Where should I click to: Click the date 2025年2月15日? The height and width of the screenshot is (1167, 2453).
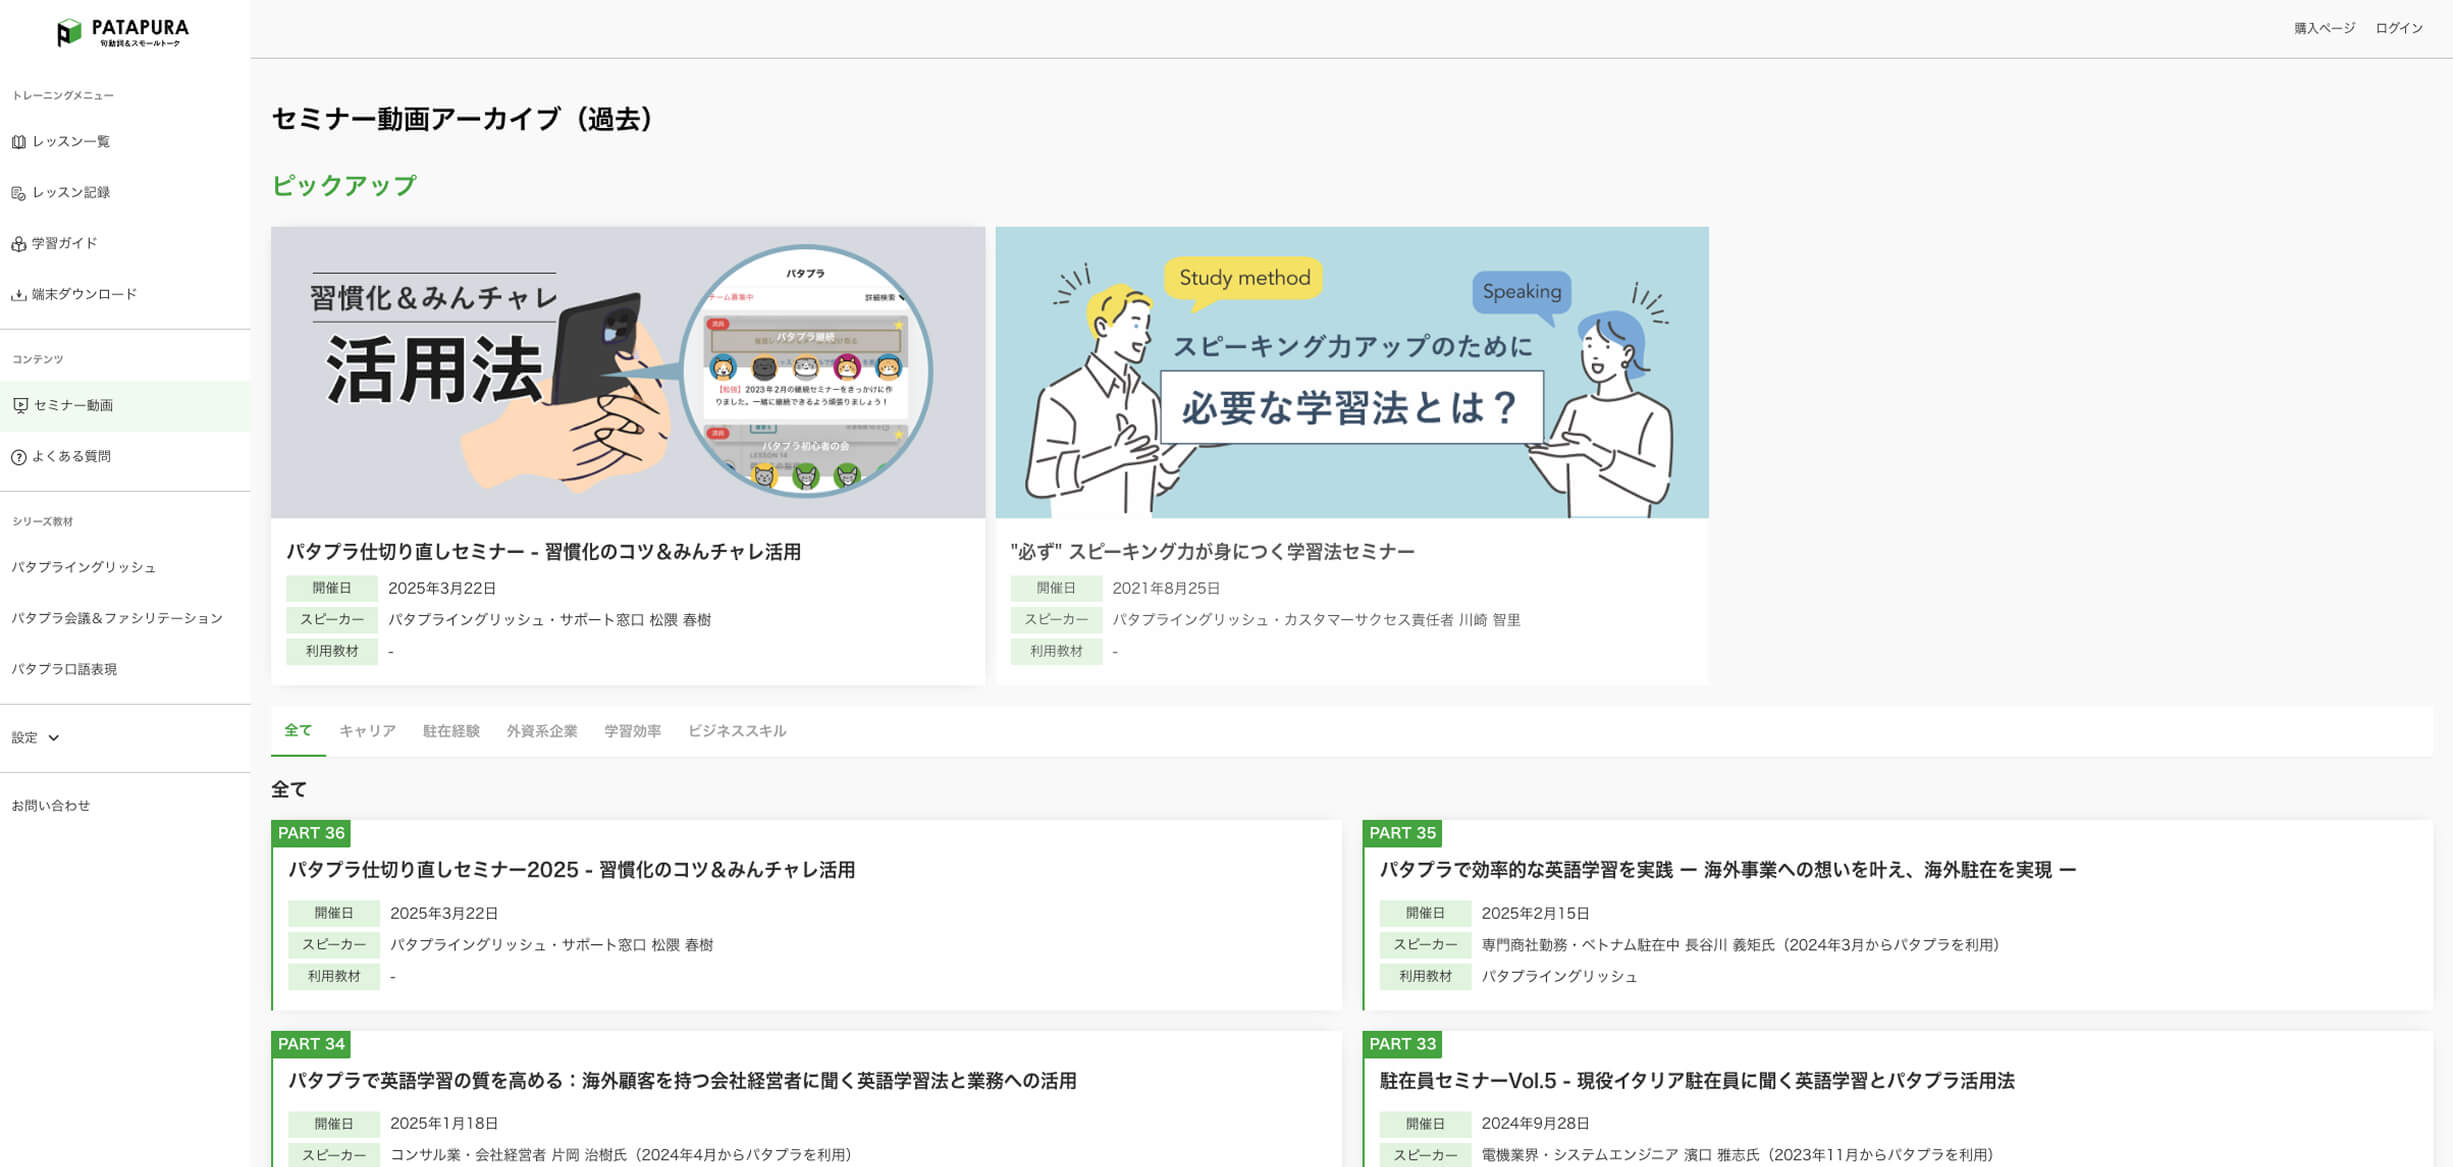tap(1535, 913)
